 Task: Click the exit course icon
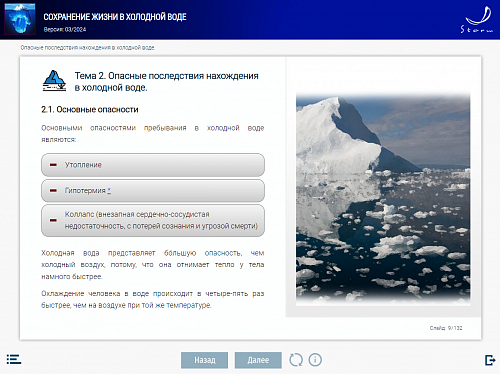tap(490, 360)
